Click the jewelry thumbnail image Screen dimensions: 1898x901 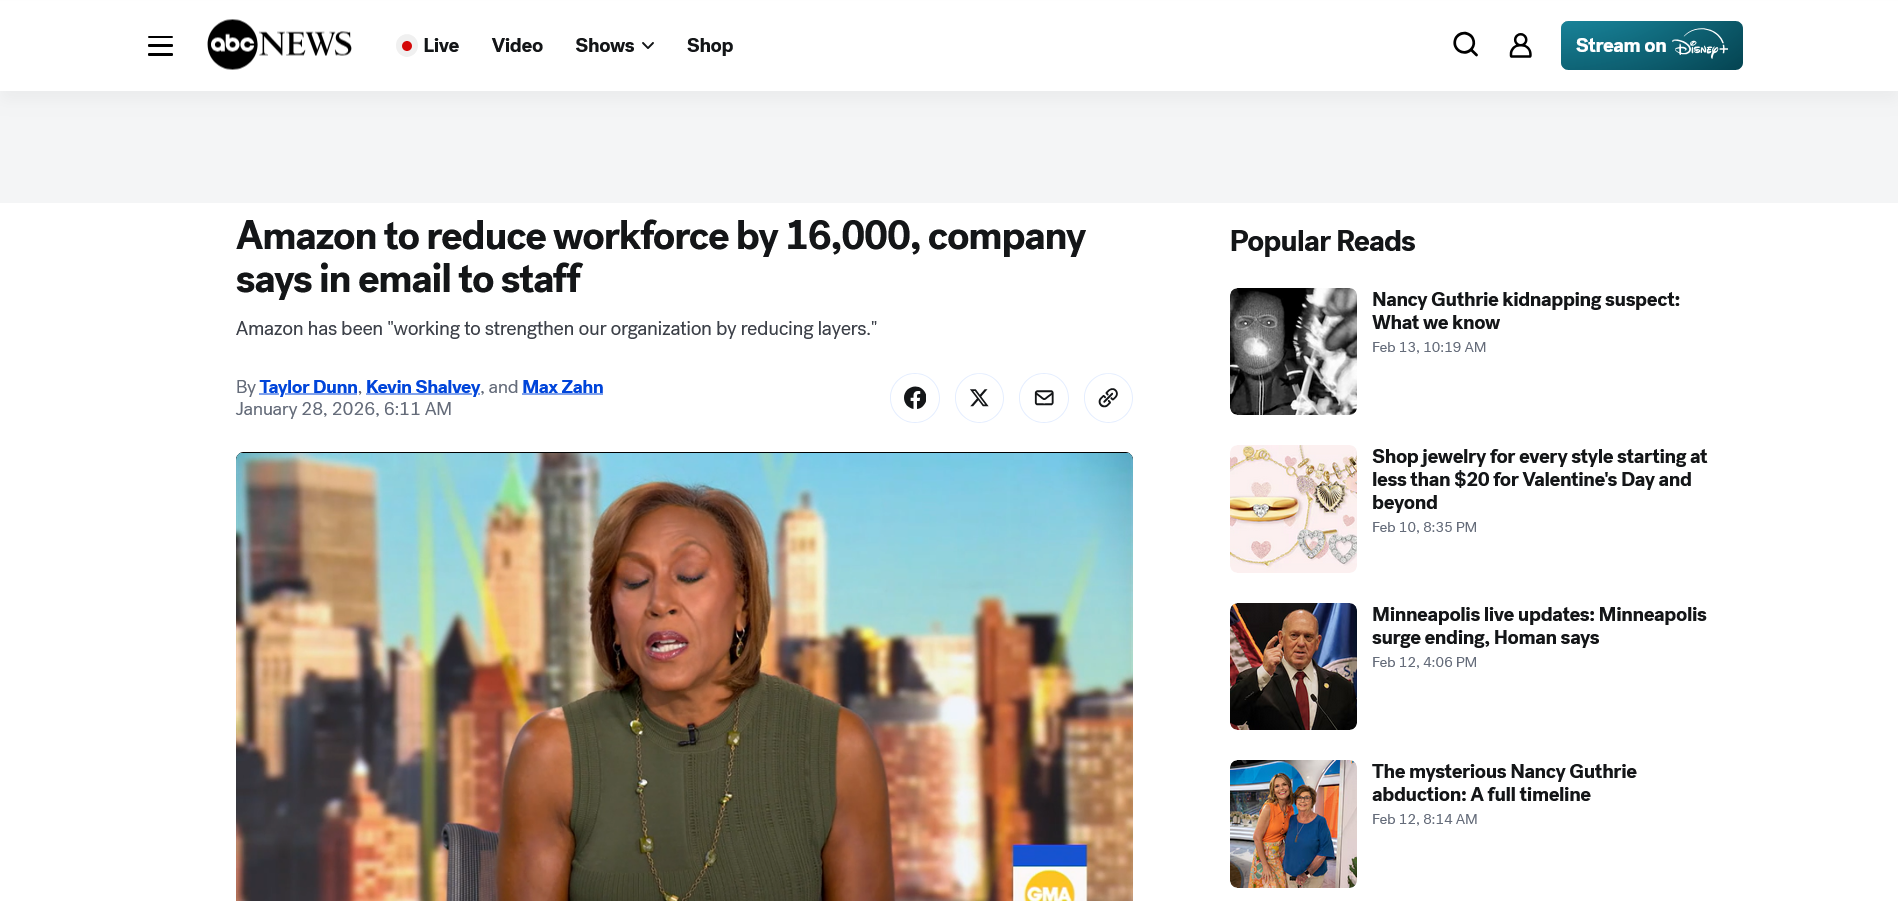coord(1293,509)
